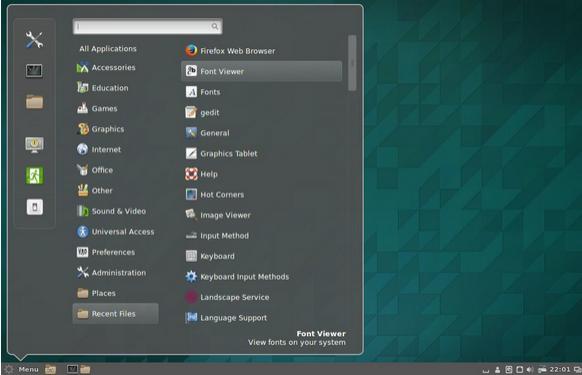Click the Keyboard Input Methods gear icon

[191, 276]
